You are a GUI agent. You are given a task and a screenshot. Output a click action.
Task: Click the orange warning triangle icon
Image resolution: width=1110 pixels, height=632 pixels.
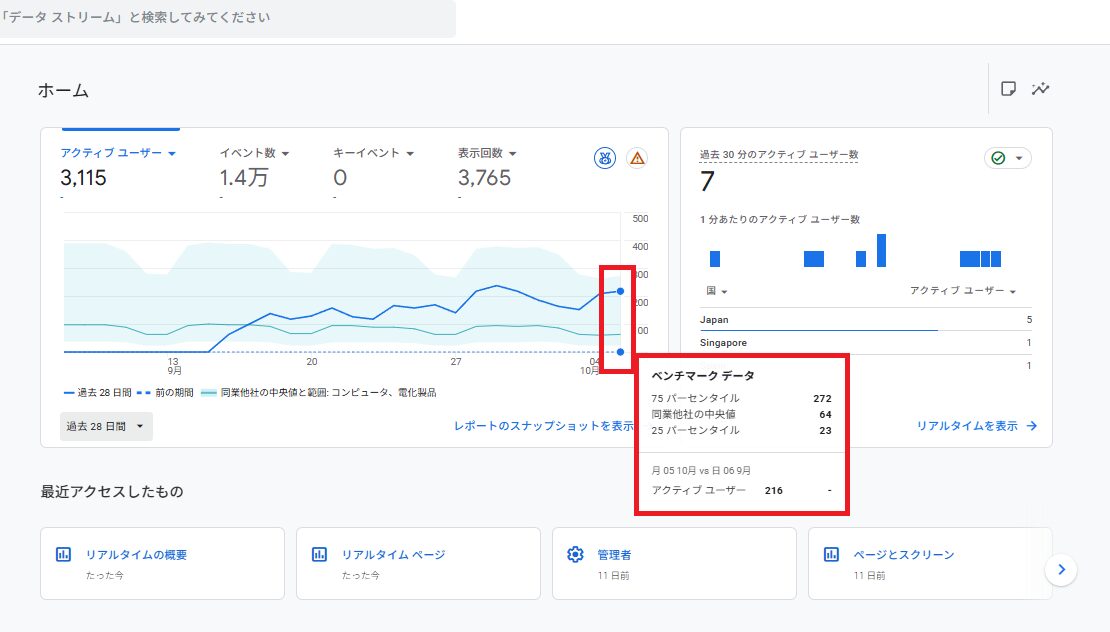pos(637,158)
